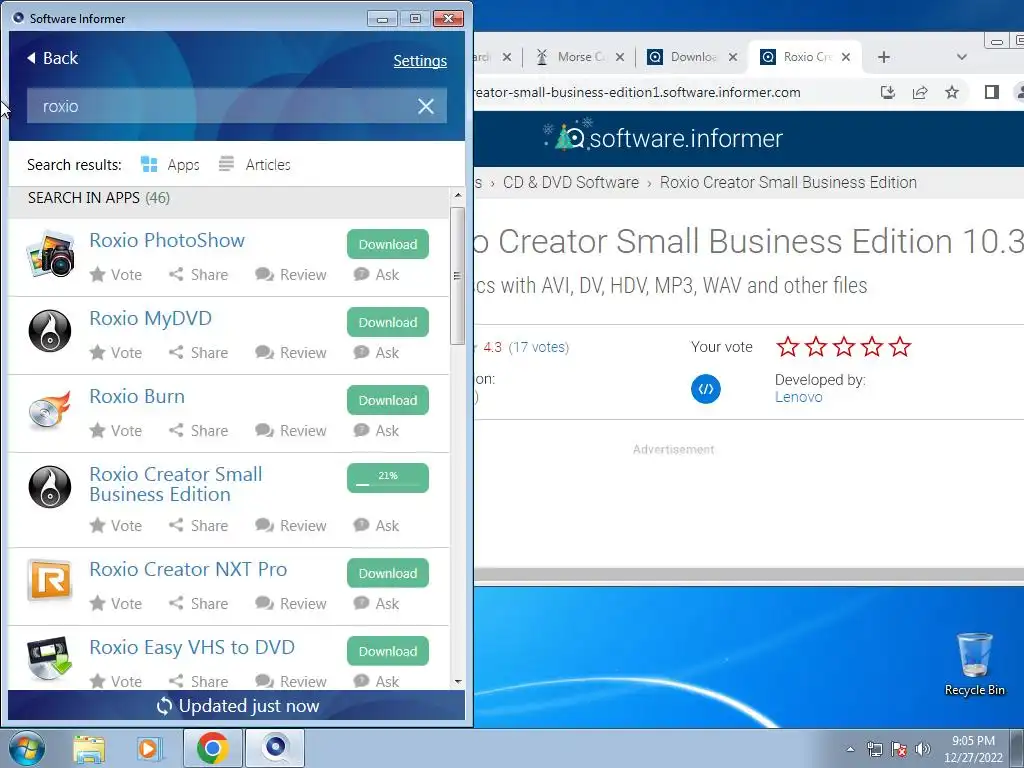Click the Roxio Creator Small Business Edition icon

(x=50, y=487)
